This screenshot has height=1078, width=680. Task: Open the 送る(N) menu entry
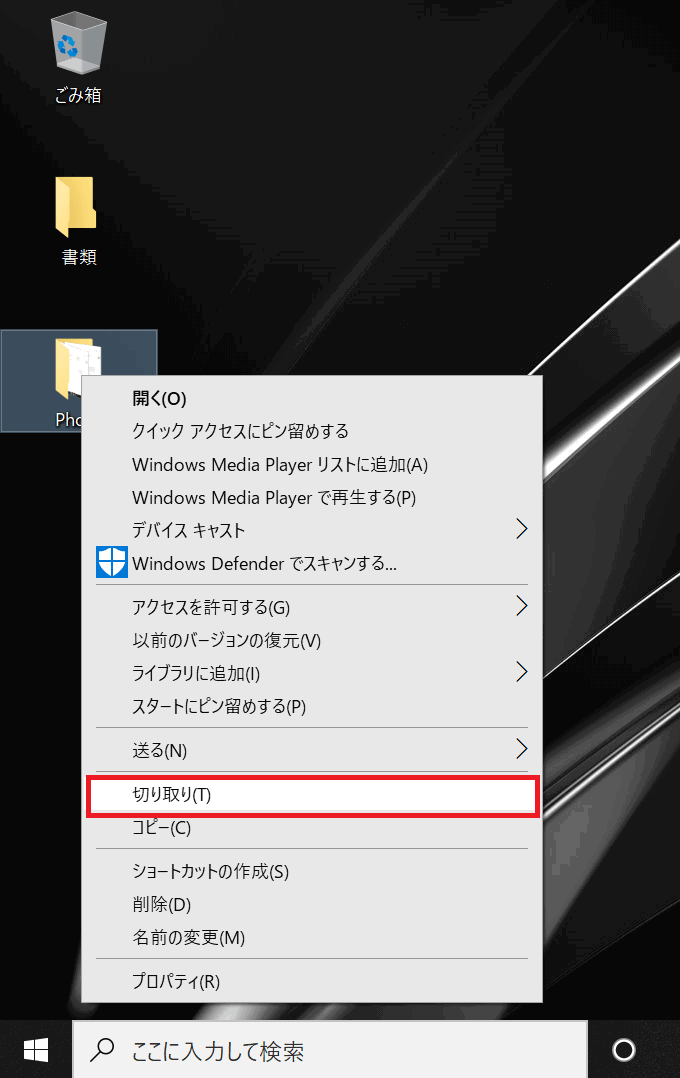coord(312,750)
